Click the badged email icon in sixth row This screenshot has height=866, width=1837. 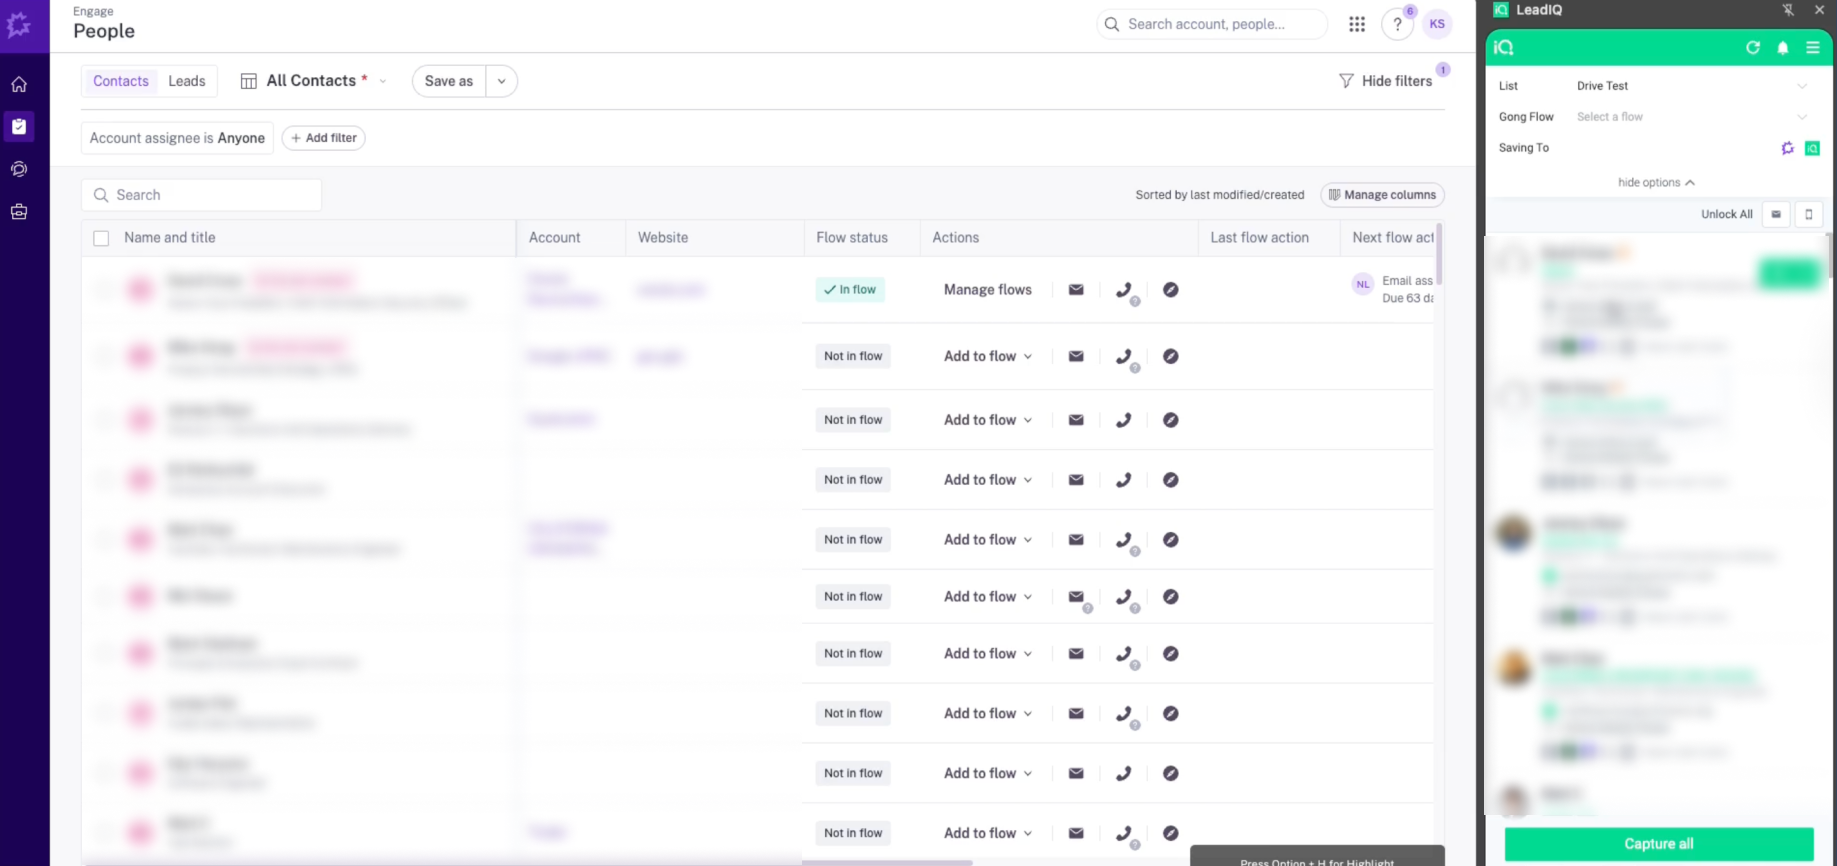(x=1077, y=597)
